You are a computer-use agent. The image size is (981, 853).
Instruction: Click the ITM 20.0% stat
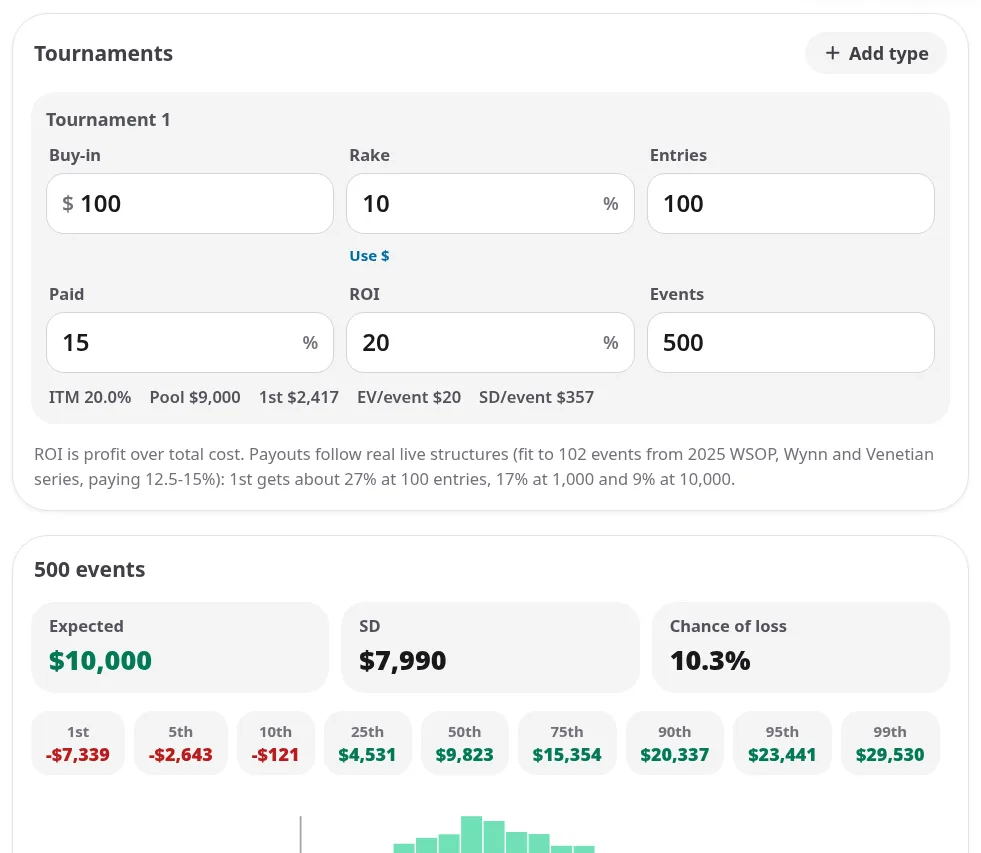(90, 397)
